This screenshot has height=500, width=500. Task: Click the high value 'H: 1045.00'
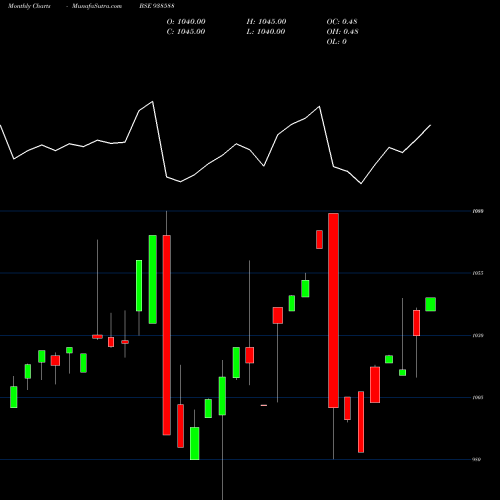266,22
